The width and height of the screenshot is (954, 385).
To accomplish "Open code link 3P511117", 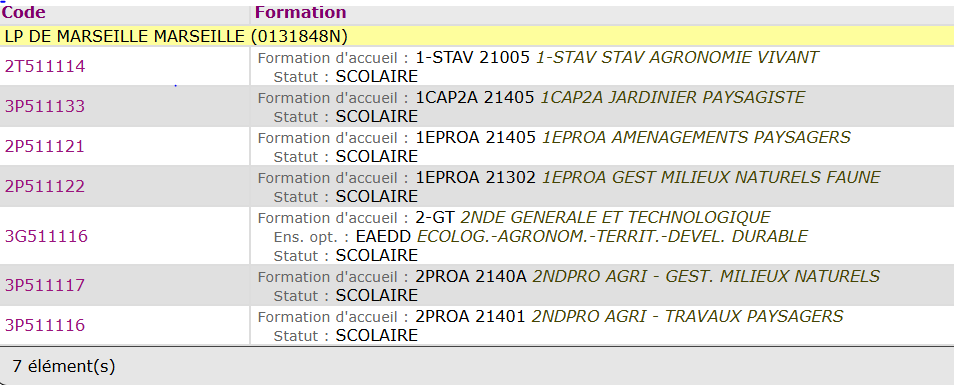I will coord(44,285).
